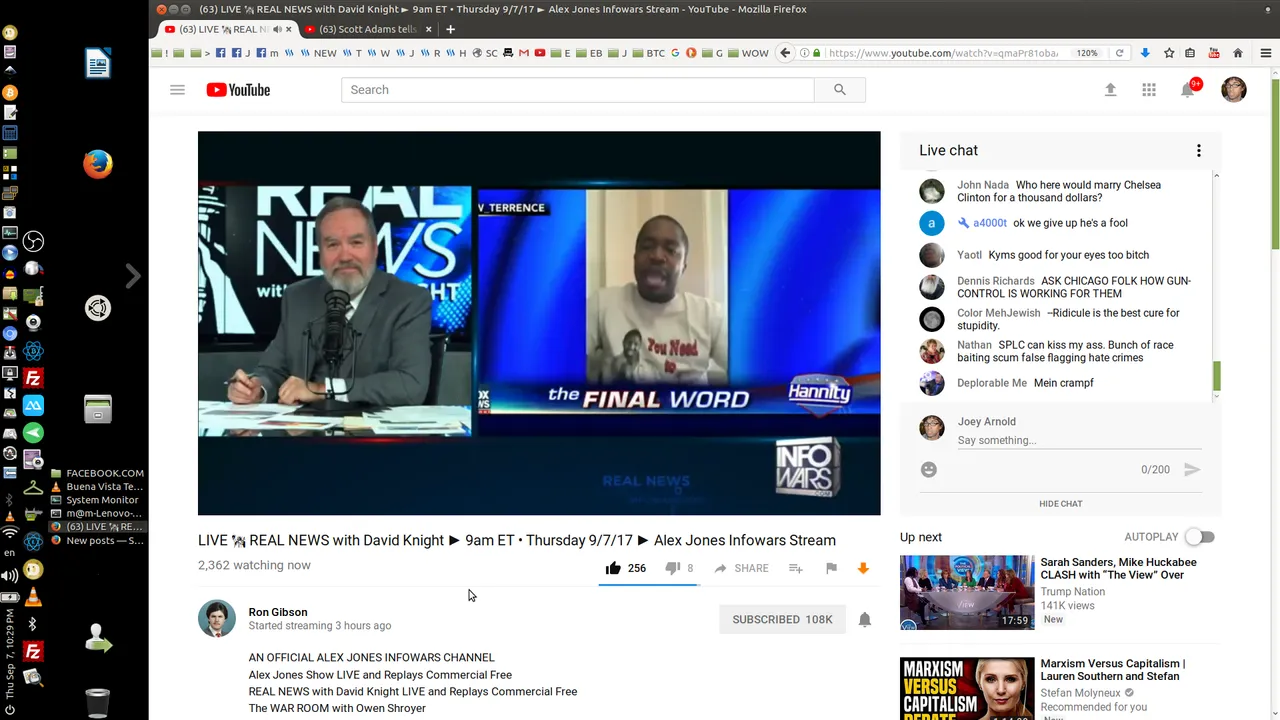Open the file cabinet drawer icon
The height and width of the screenshot is (720, 1280).
(97, 408)
